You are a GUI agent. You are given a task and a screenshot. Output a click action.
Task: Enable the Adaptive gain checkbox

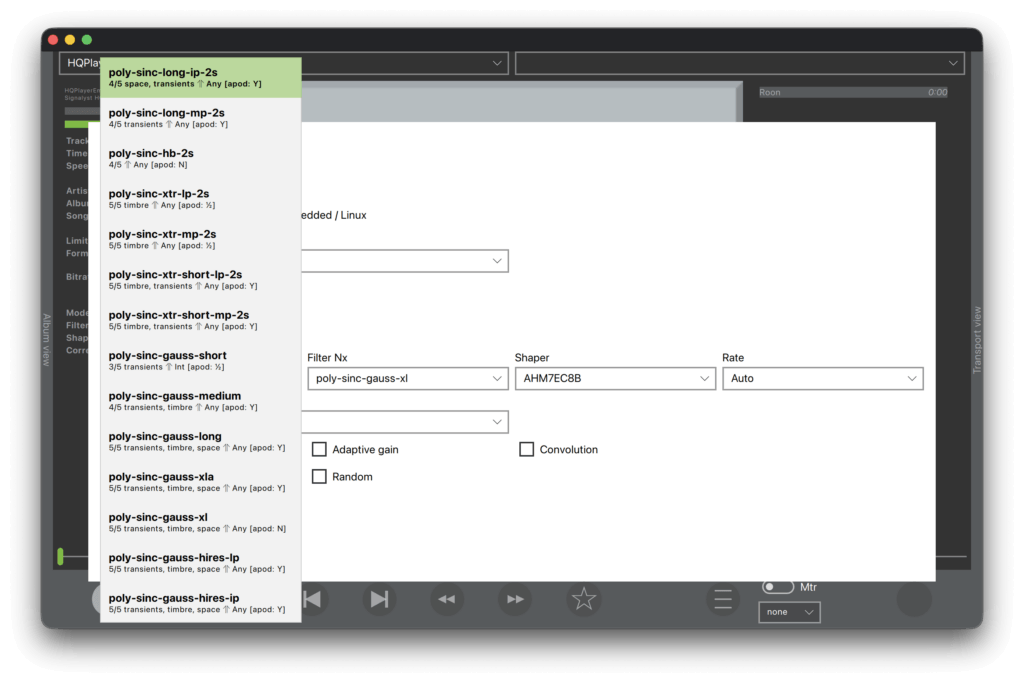(x=319, y=449)
